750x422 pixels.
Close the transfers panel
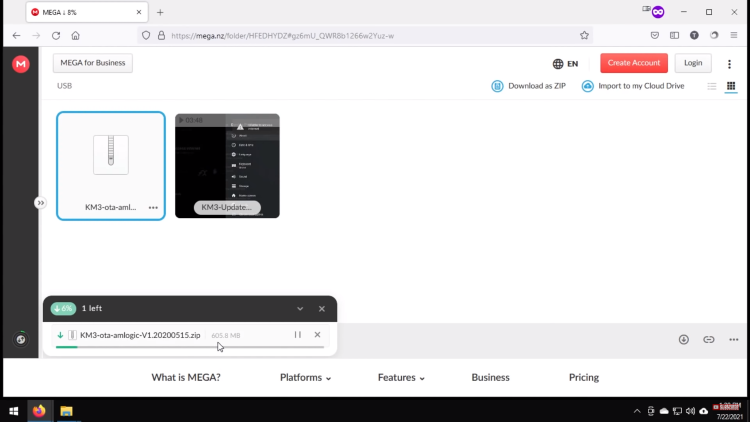pyautogui.click(x=322, y=309)
